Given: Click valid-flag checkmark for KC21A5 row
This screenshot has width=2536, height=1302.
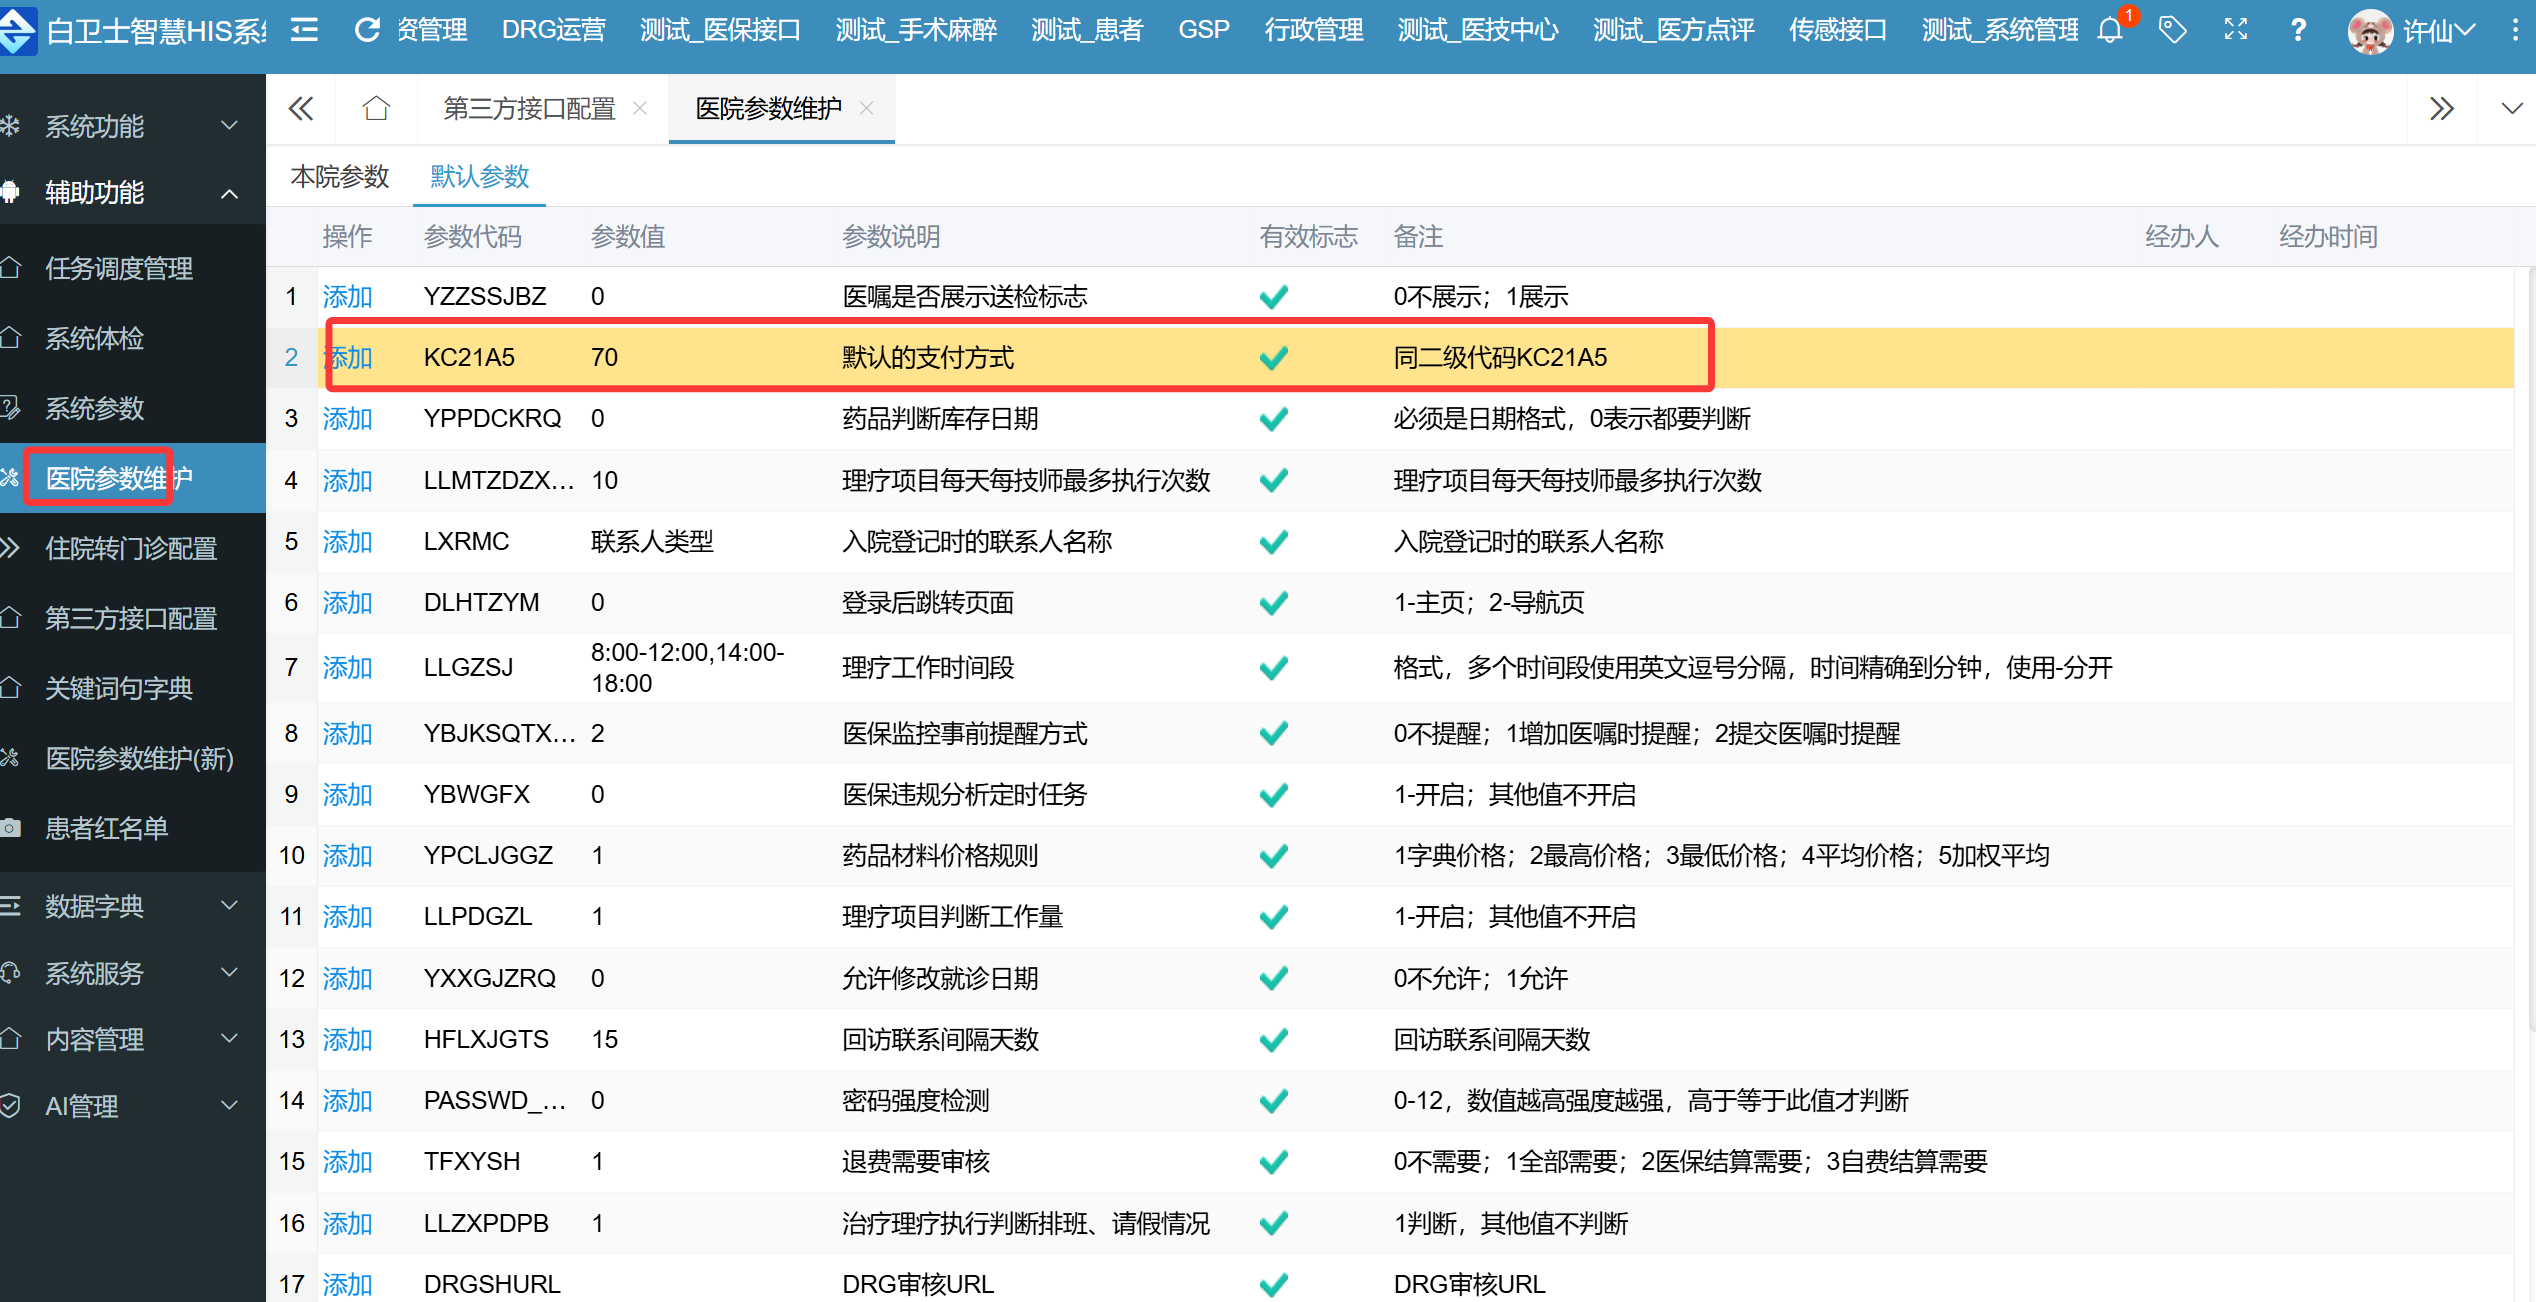Looking at the screenshot, I should click(x=1273, y=358).
